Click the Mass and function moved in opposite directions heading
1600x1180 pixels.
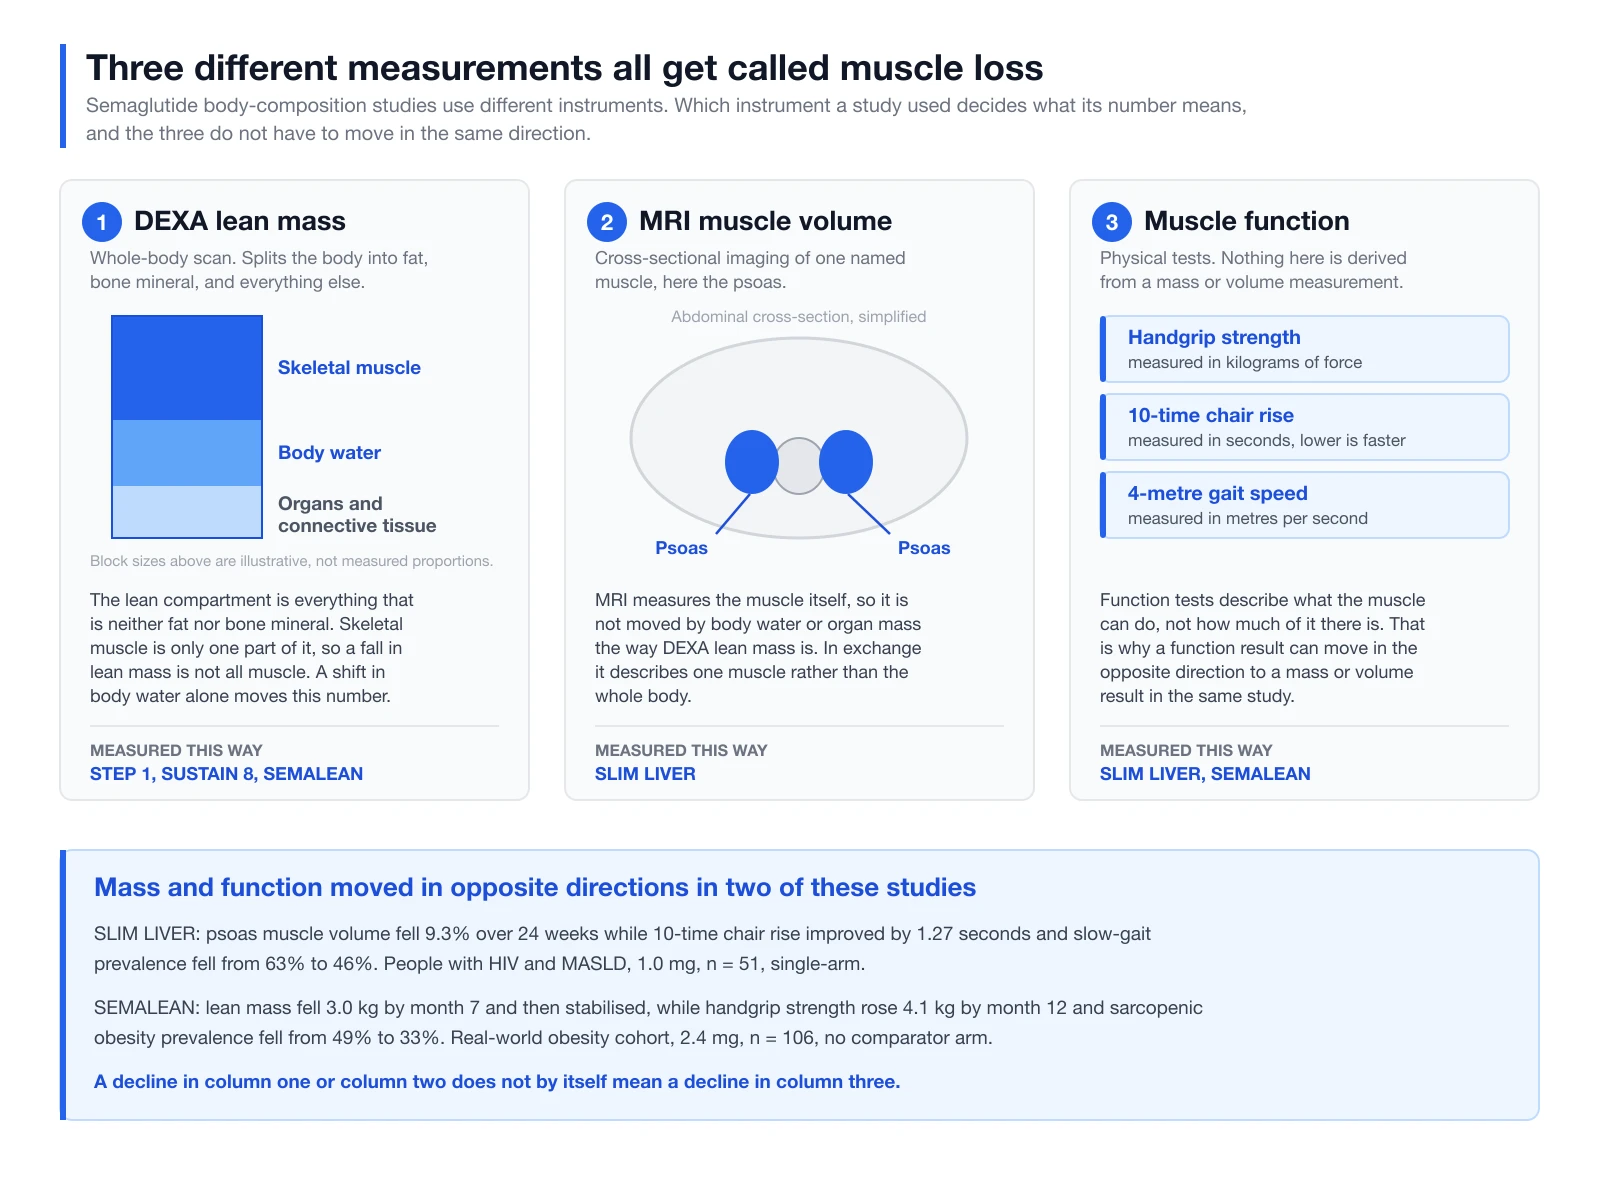tap(535, 888)
